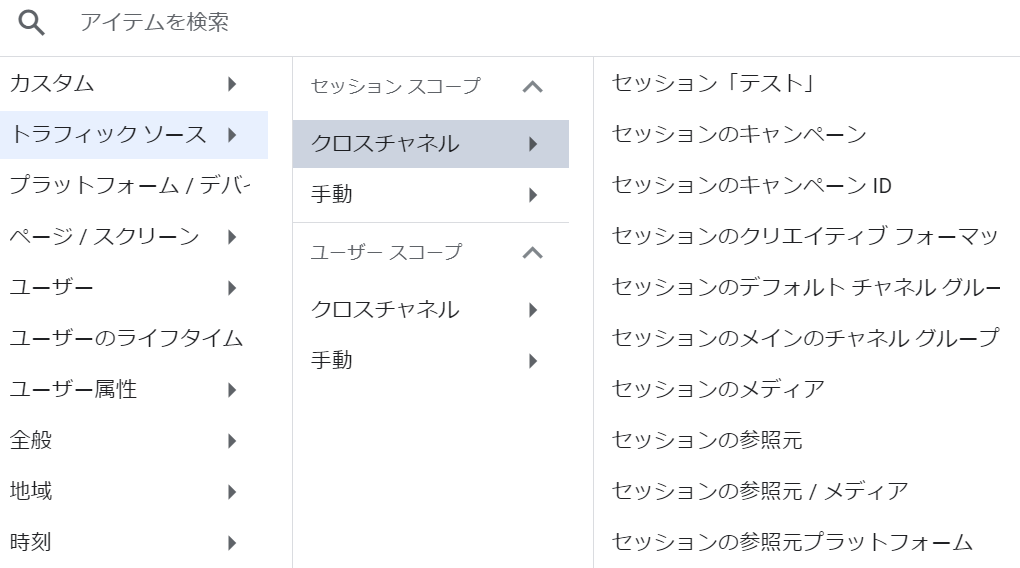Select セッションの参照元 / メディア item
The width and height of the screenshot is (1020, 568).
point(760,491)
